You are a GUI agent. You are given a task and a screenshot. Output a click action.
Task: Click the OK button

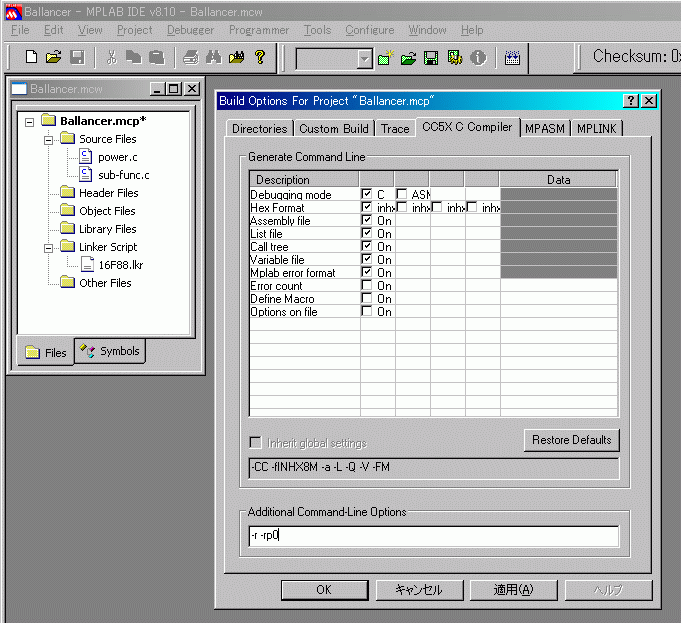click(x=324, y=590)
